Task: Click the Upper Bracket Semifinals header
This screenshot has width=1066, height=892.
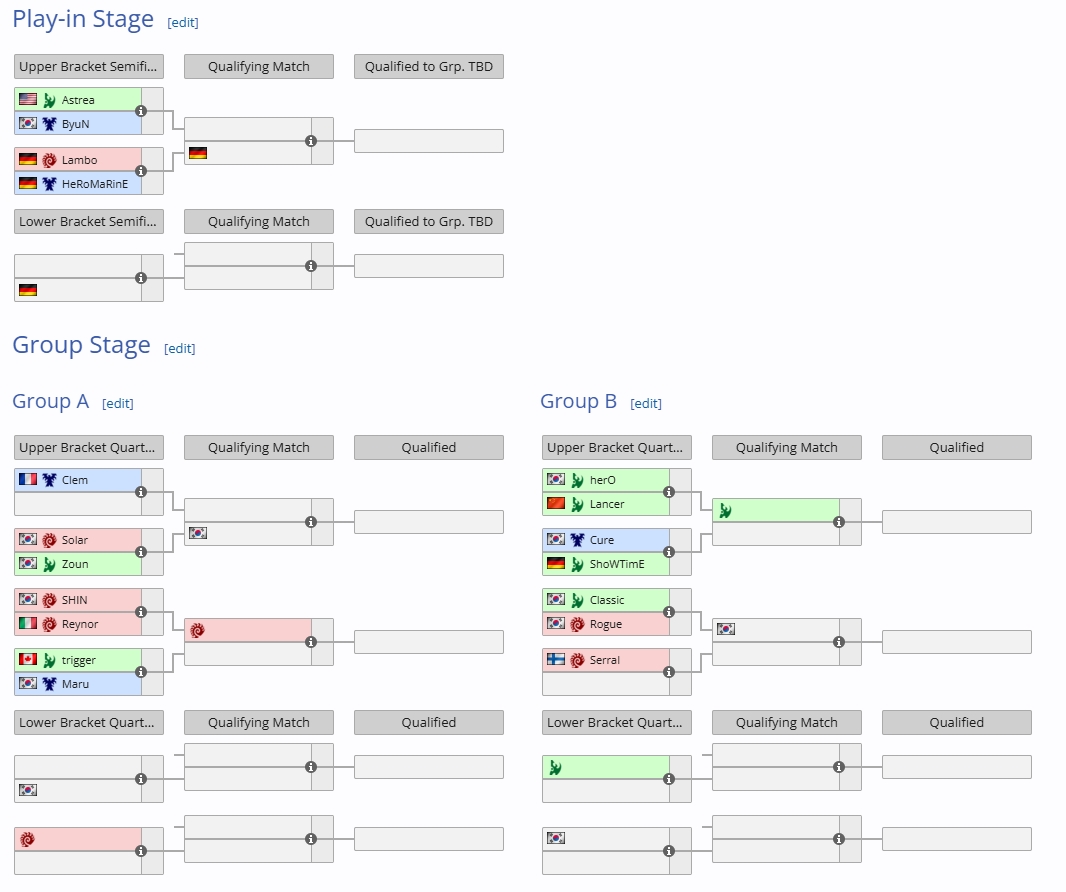Action: pos(89,67)
